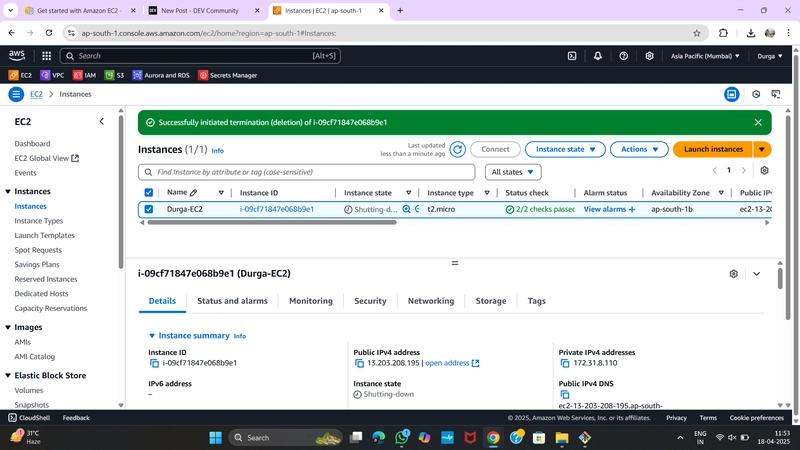Open the Instance state dropdown
The height and width of the screenshot is (450, 800).
pyautogui.click(x=565, y=149)
